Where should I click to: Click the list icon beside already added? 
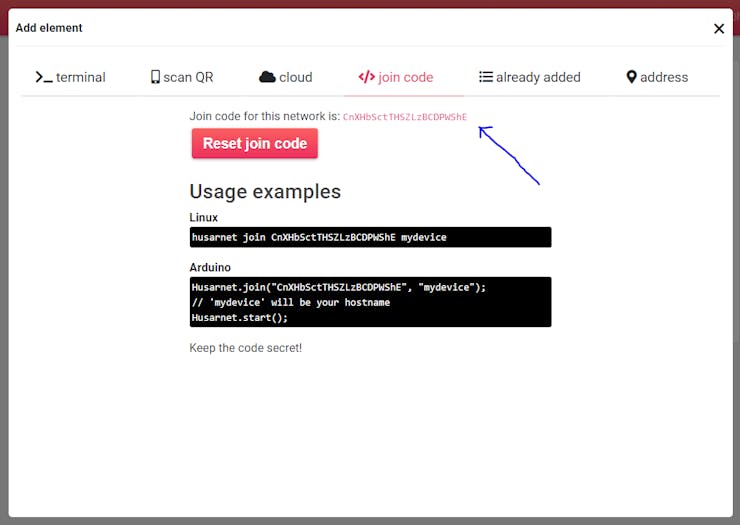[x=486, y=77]
